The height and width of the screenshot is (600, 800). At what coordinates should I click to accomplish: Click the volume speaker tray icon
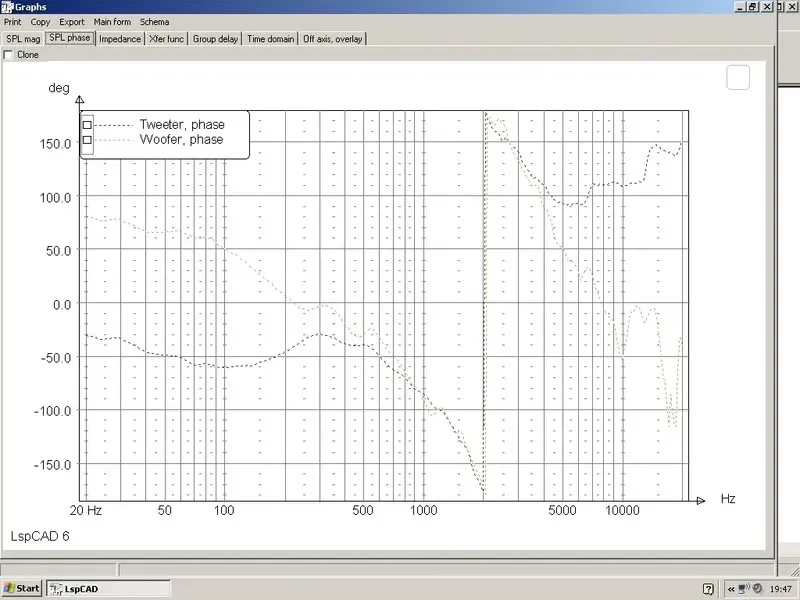[x=744, y=588]
